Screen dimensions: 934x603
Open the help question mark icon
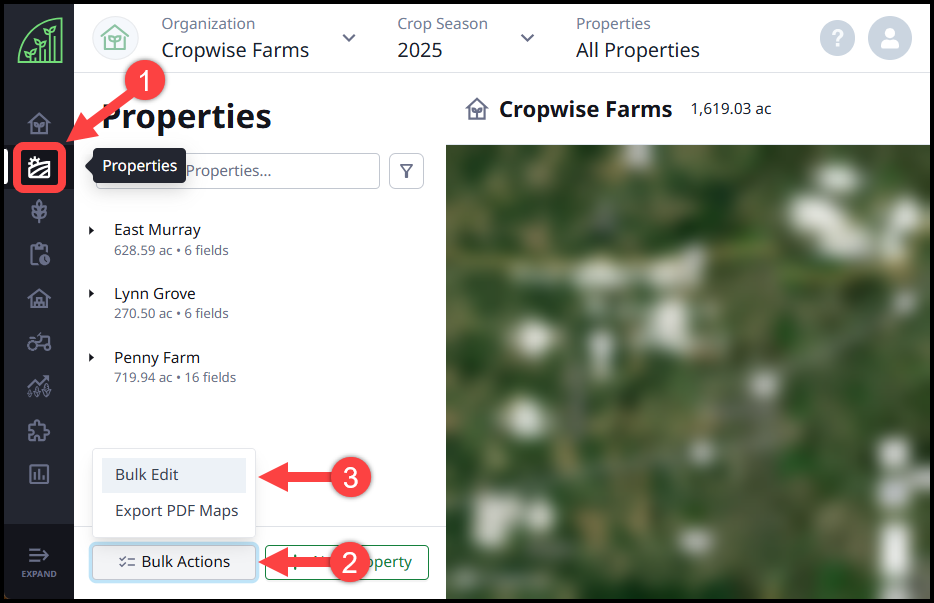click(x=837, y=38)
